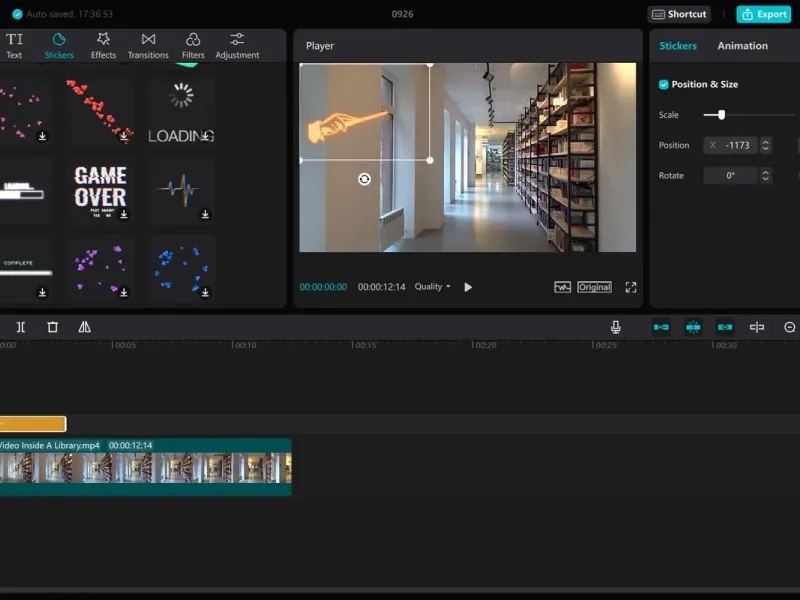Click the Mirror flip icon
800x600 pixels.
tap(84, 327)
